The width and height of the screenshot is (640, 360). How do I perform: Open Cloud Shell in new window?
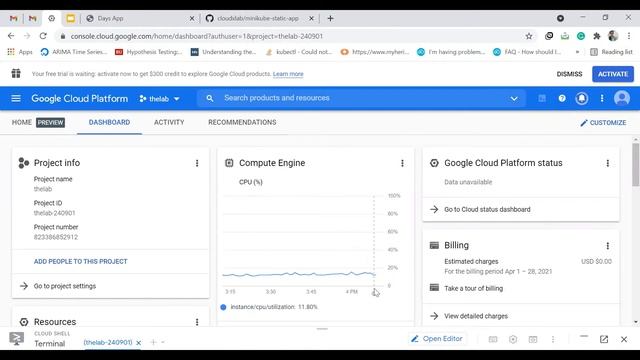(x=604, y=339)
